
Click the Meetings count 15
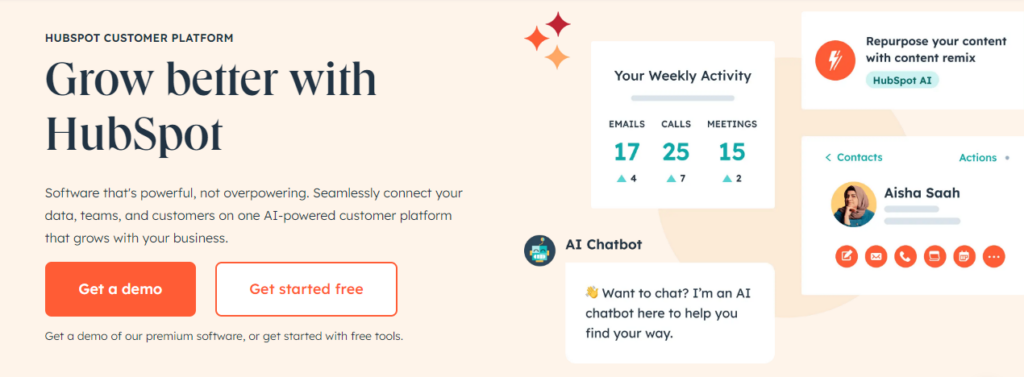[732, 152]
